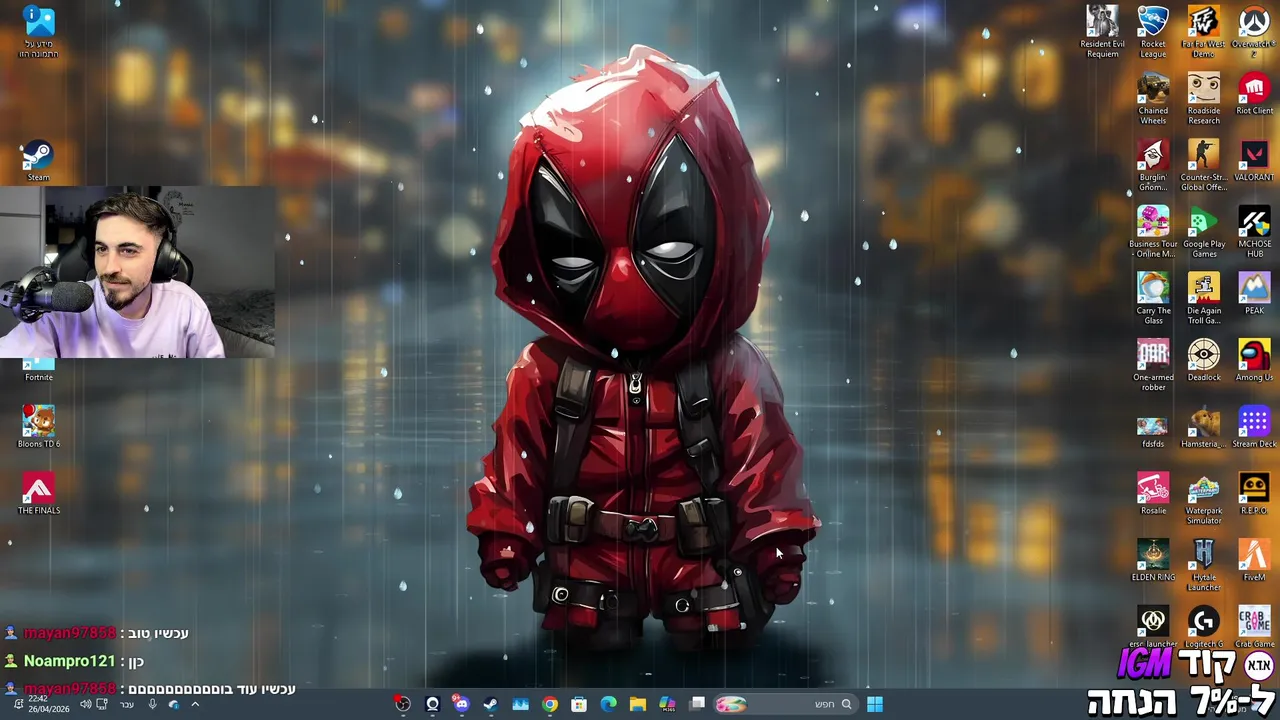Launch the Among Us shortcut
This screenshot has width=1280, height=720.
point(1254,361)
